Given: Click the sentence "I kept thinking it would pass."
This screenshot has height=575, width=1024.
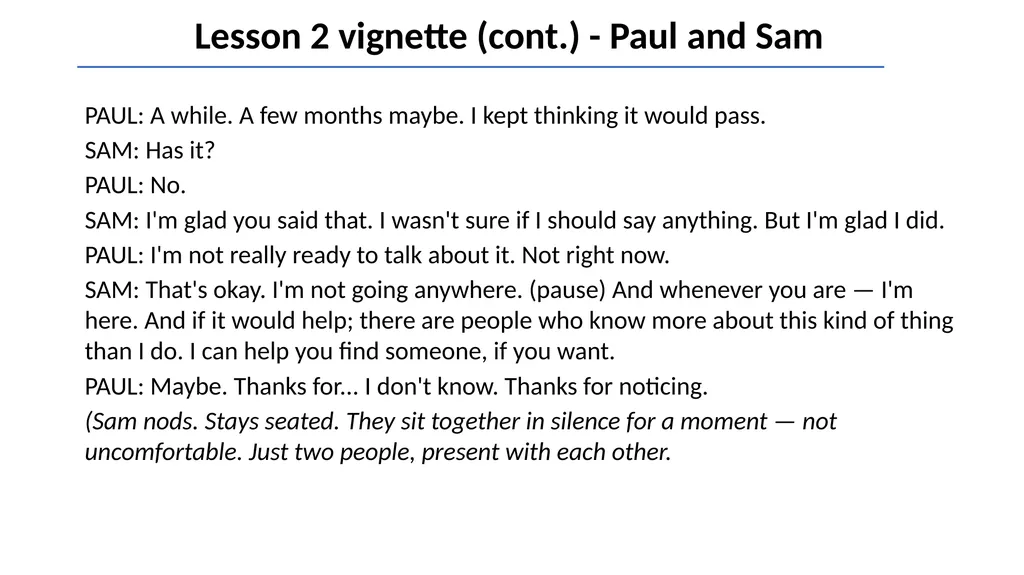Looking at the screenshot, I should coord(618,116).
